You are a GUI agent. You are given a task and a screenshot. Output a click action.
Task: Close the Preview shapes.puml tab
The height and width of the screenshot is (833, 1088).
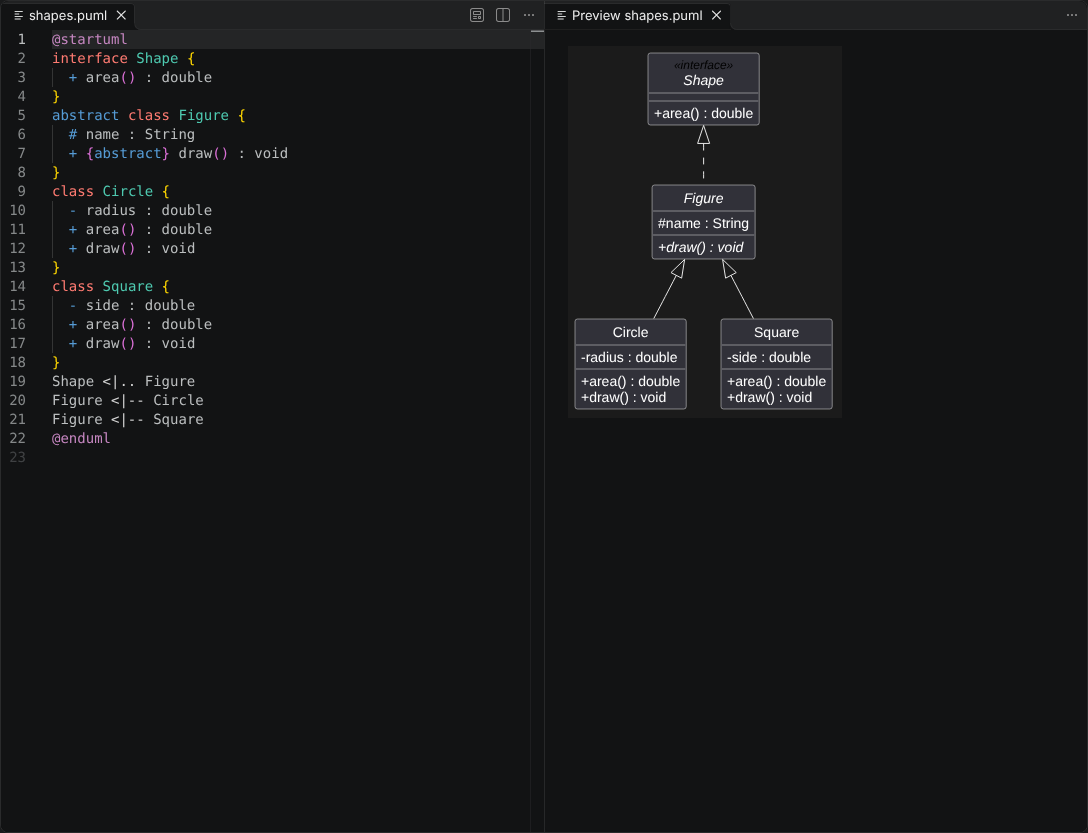click(x=717, y=15)
